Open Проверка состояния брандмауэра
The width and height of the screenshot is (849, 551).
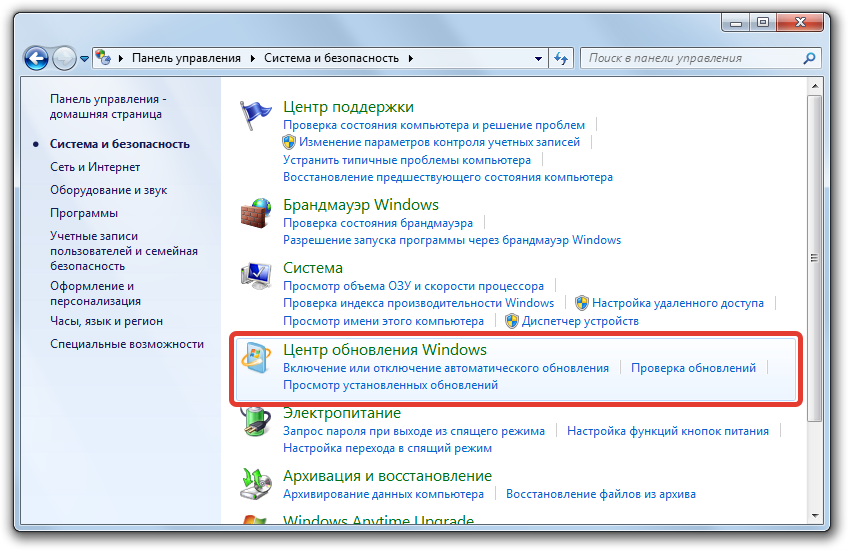378,222
